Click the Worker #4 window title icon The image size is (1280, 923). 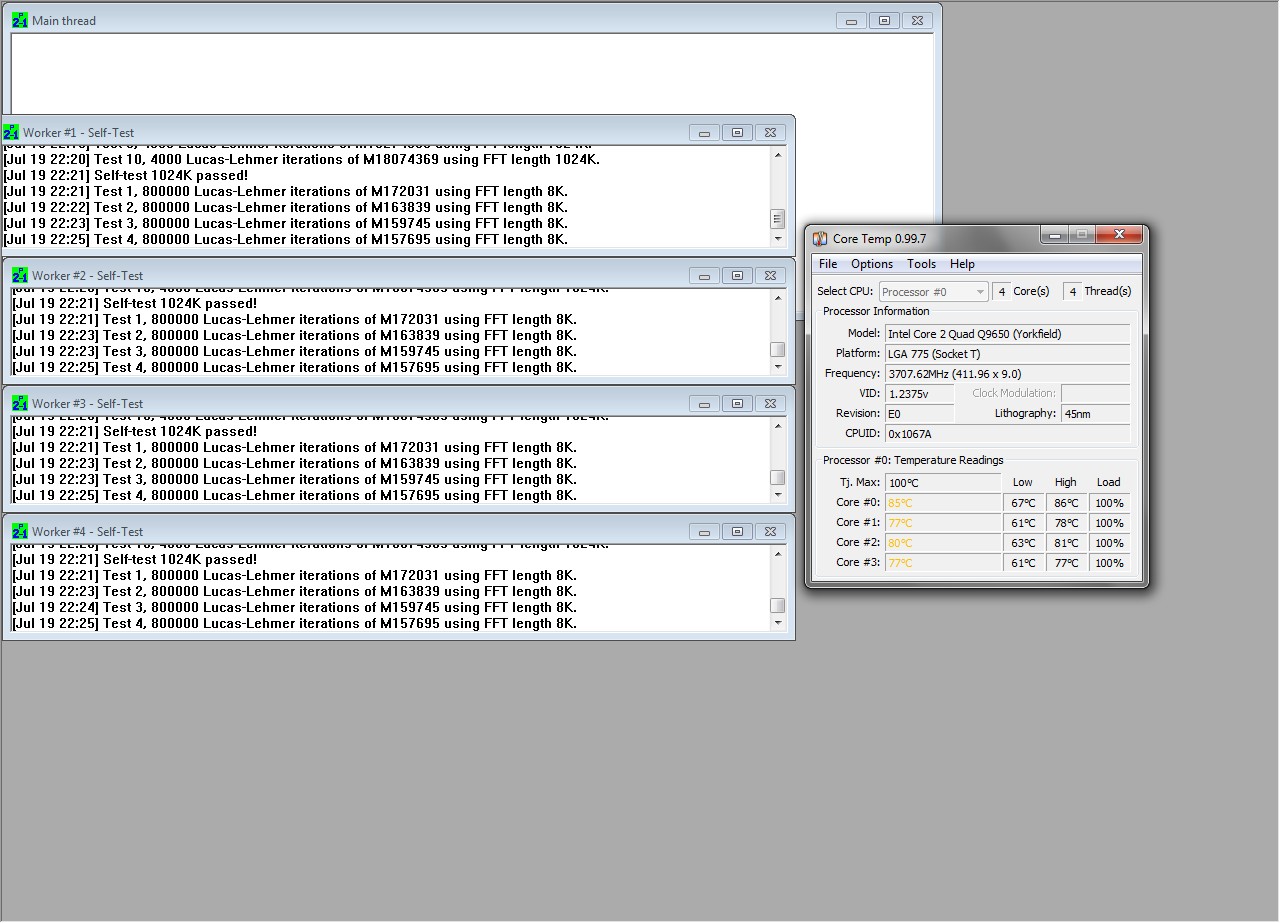[x=20, y=531]
